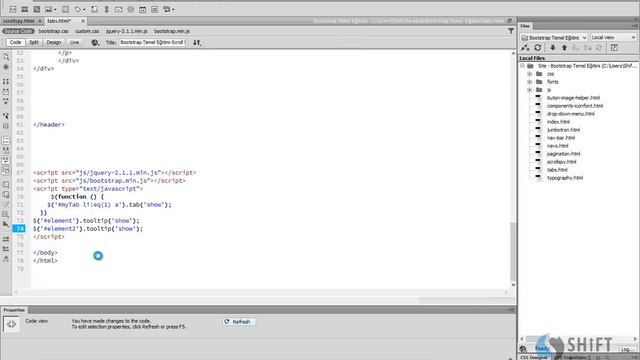Click the Collapse Selection icon

coord(6,91)
